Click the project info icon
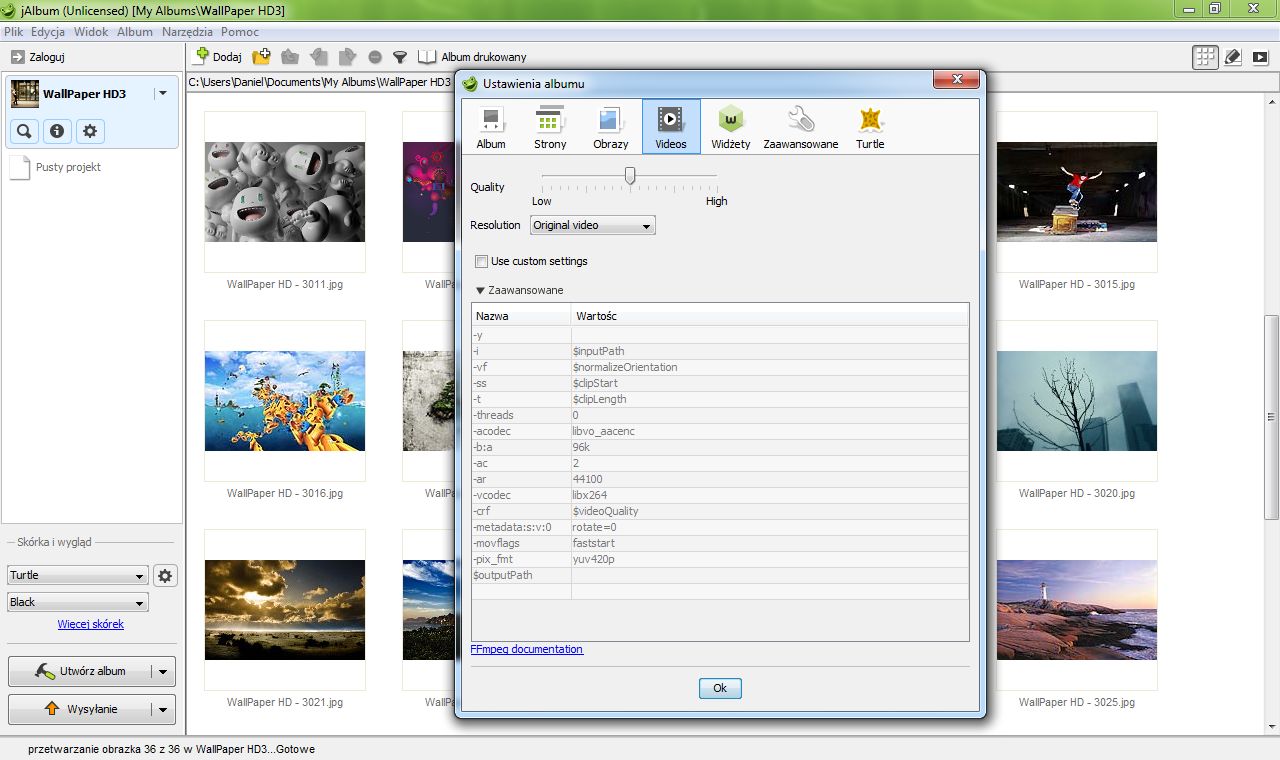 click(x=57, y=131)
